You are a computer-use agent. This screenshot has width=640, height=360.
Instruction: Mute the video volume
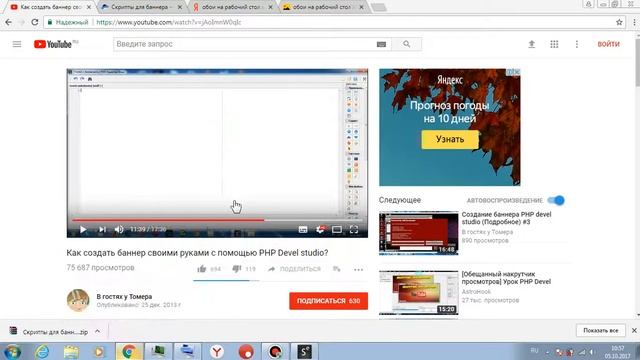pos(119,230)
